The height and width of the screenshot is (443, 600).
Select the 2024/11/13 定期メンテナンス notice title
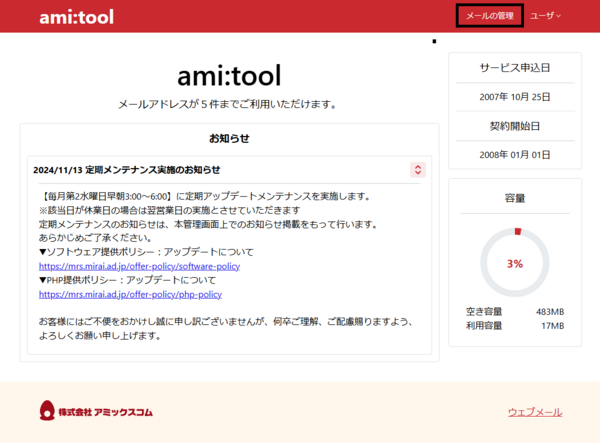127,169
